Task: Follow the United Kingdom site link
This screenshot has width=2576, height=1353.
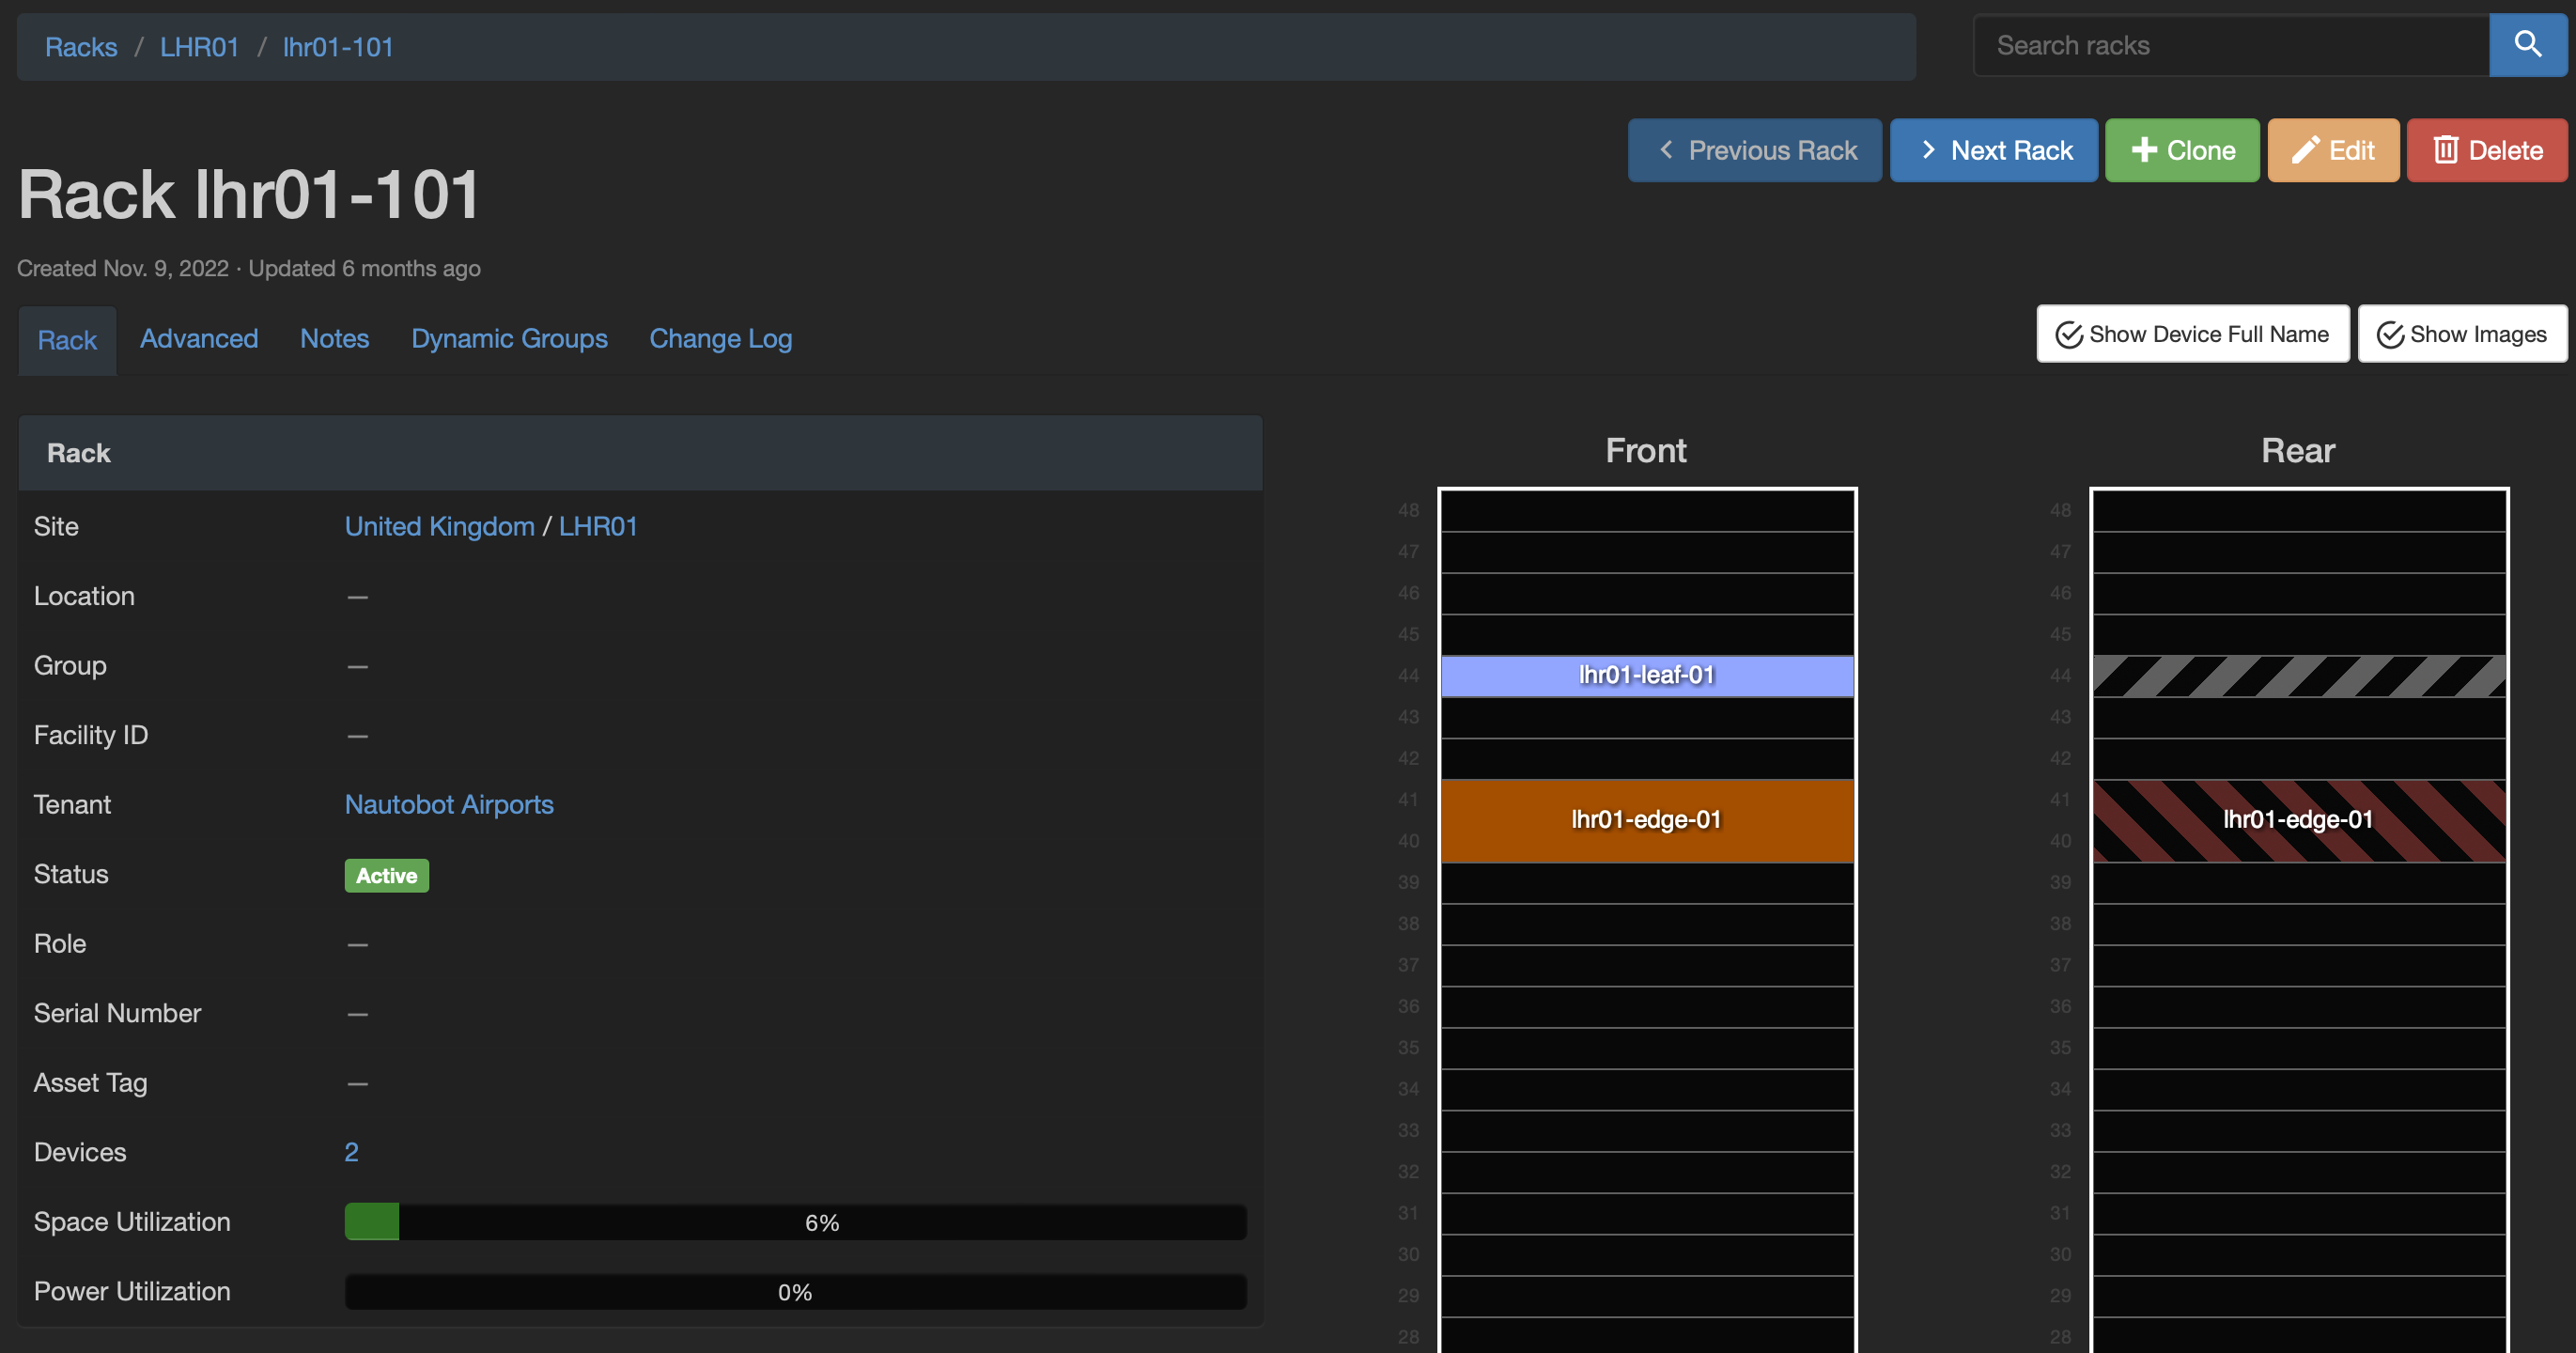Action: [439, 527]
